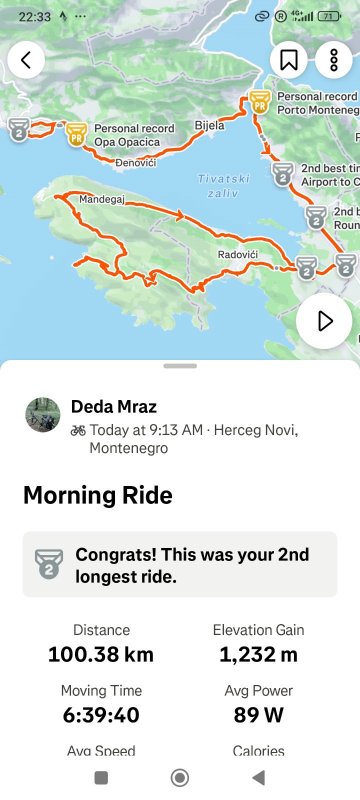Expand the activity details sheet handle
Viewport: 360px width, 800px height.
click(180, 366)
